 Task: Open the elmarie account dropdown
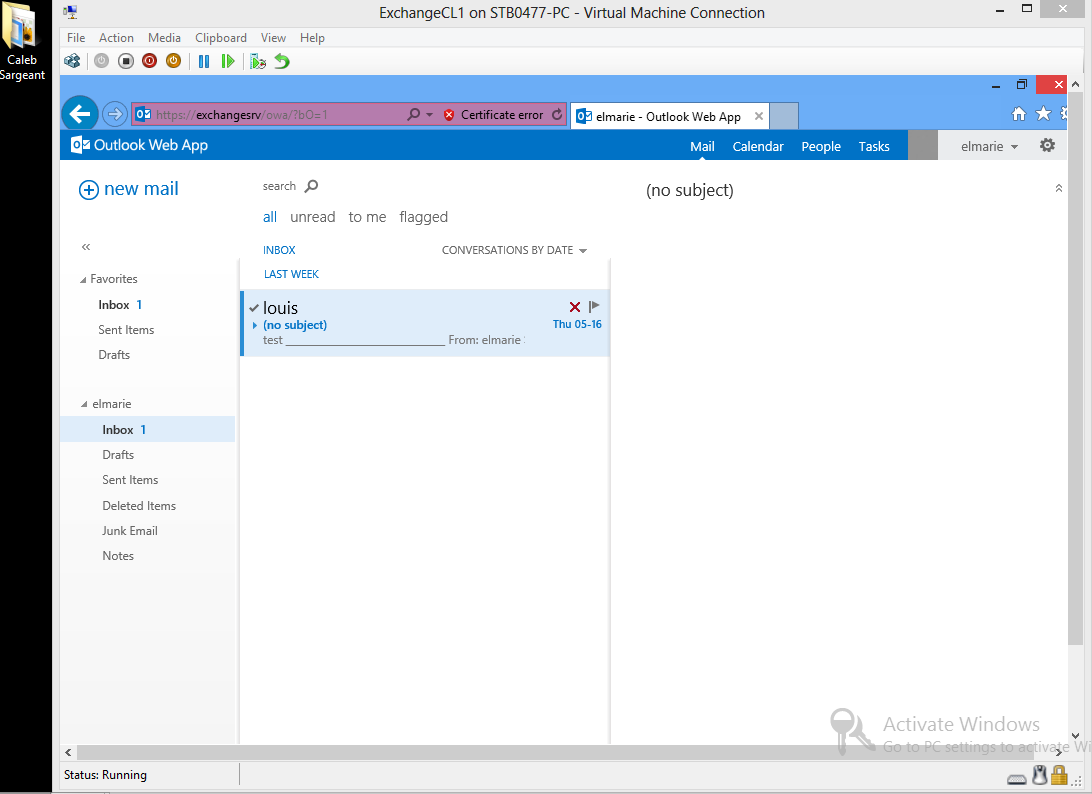click(x=989, y=146)
